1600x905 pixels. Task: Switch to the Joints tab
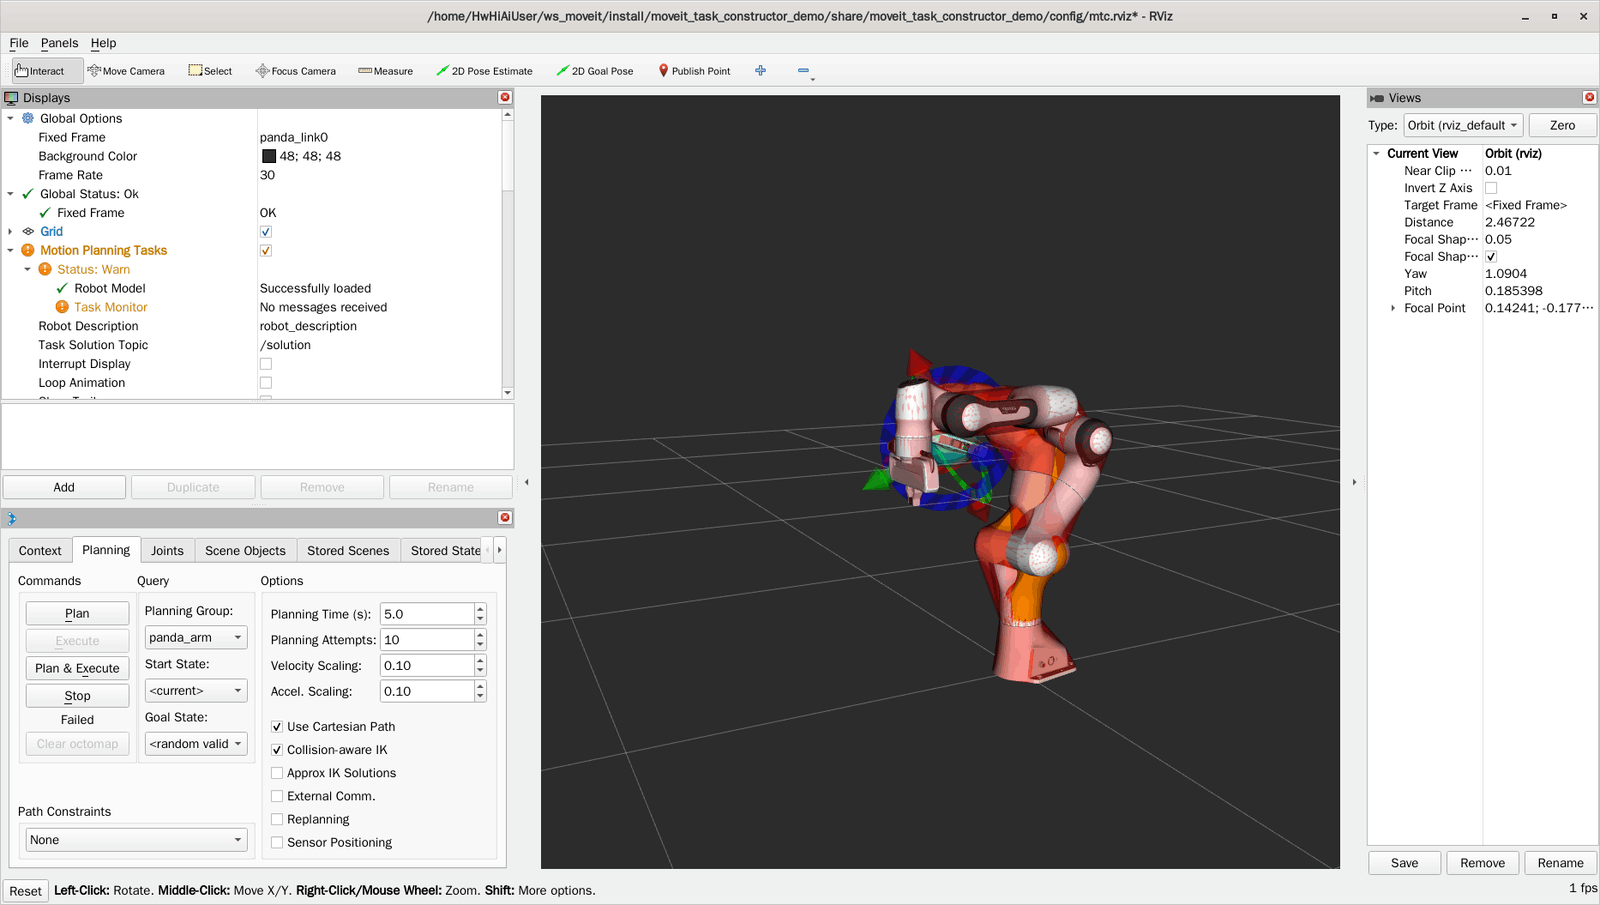coord(167,550)
